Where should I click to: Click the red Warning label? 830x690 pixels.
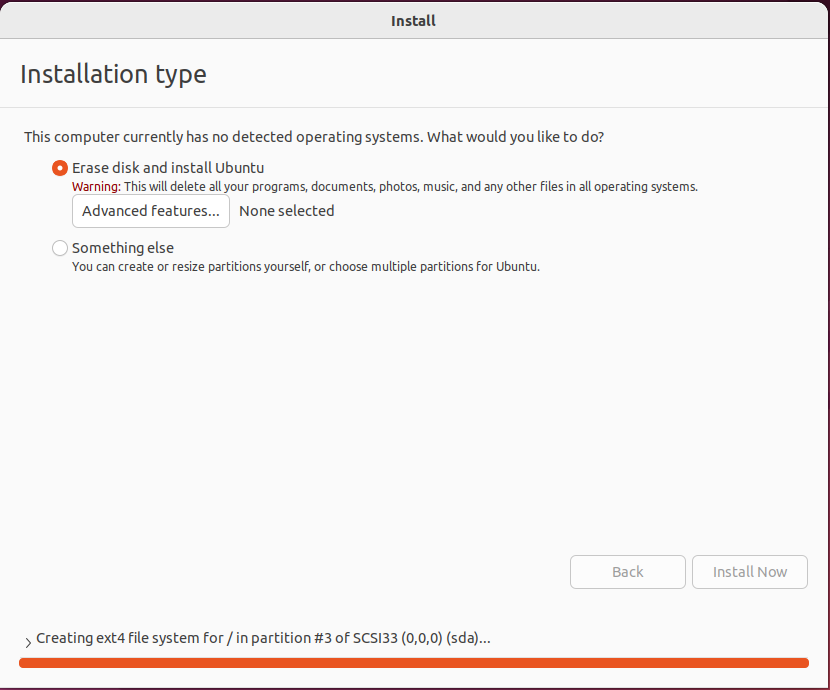(x=96, y=187)
